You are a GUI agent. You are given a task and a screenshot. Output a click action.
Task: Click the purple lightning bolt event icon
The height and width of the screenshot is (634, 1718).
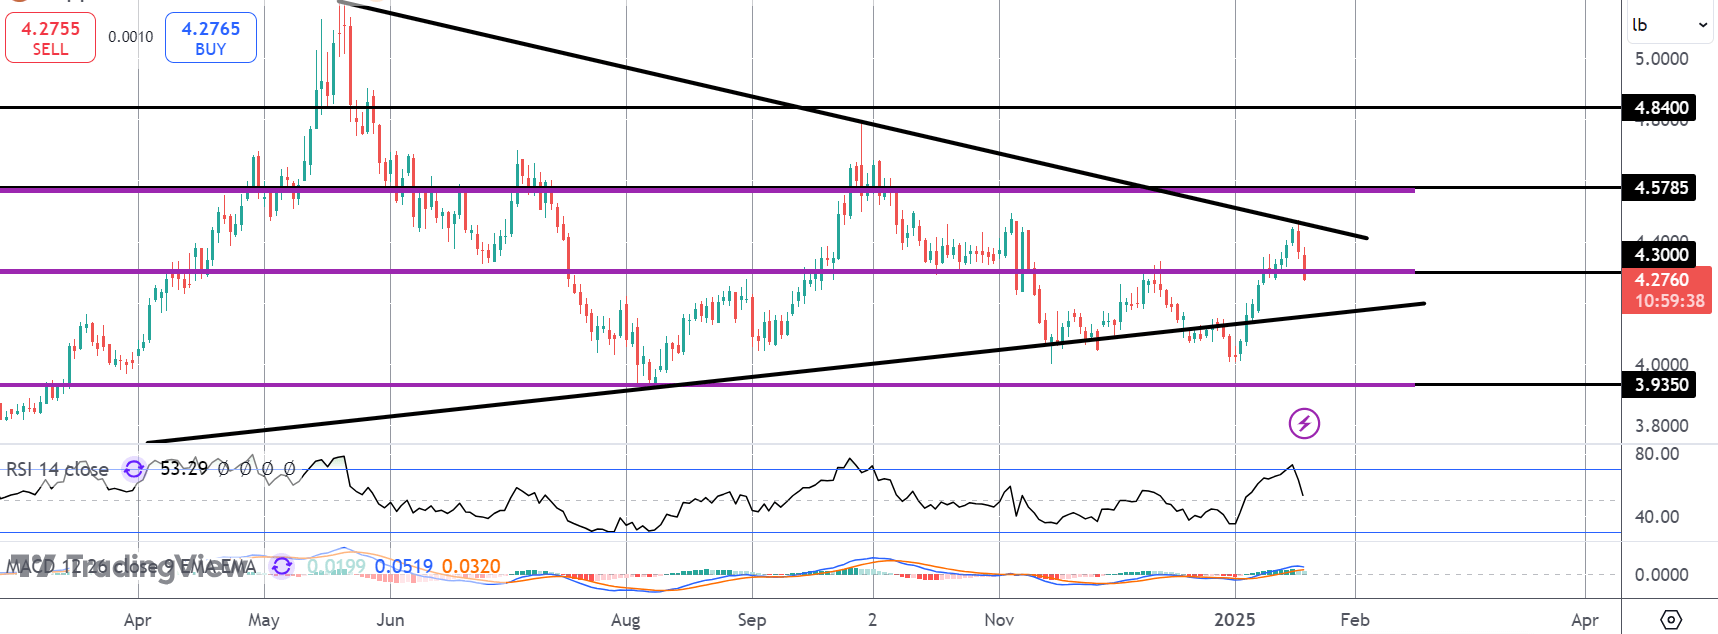[x=1304, y=423]
